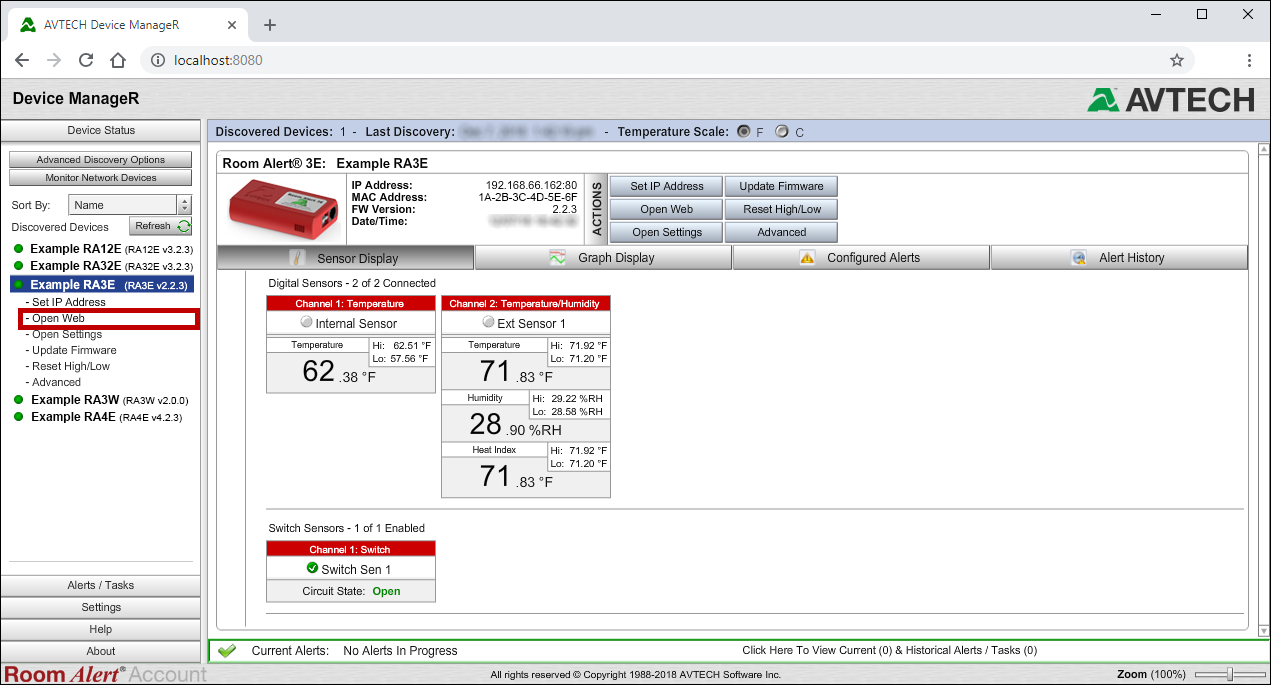Click the browser reload page icon
This screenshot has width=1271, height=685.
(86, 60)
